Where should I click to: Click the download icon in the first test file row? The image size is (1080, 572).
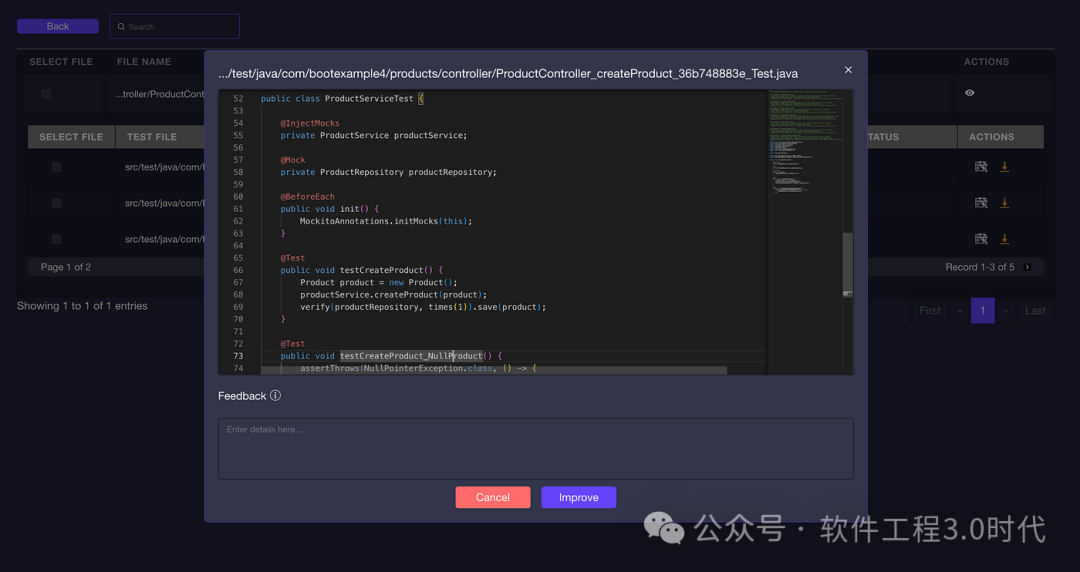click(x=1004, y=167)
